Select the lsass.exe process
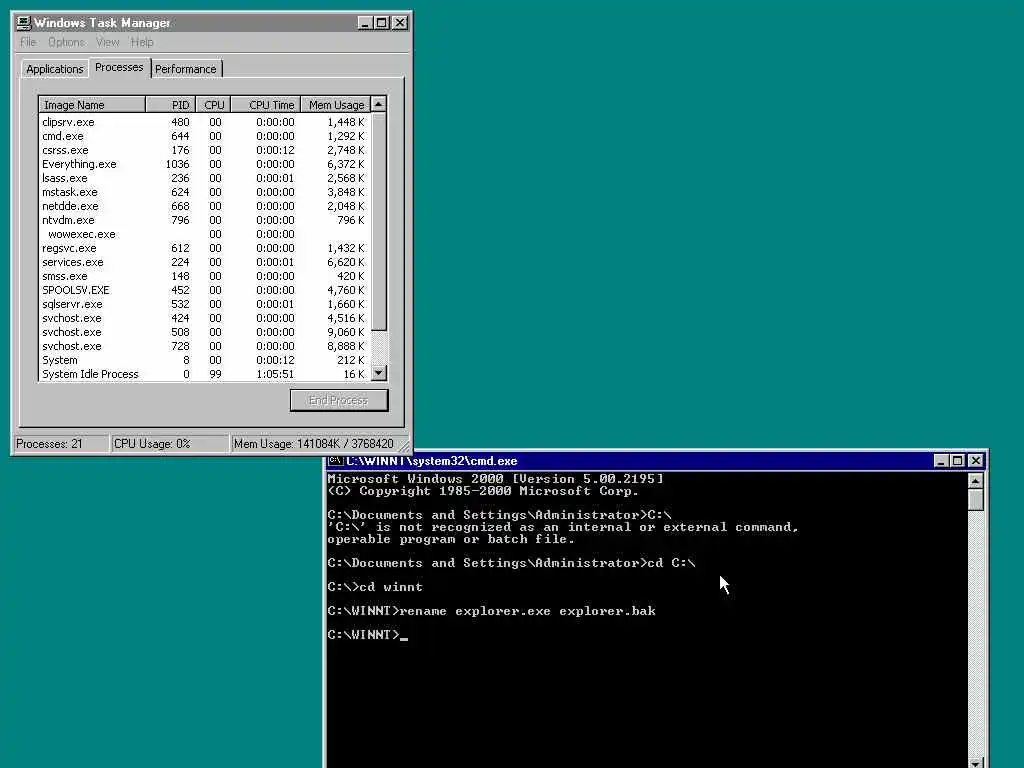1024x768 pixels. [x=204, y=178]
